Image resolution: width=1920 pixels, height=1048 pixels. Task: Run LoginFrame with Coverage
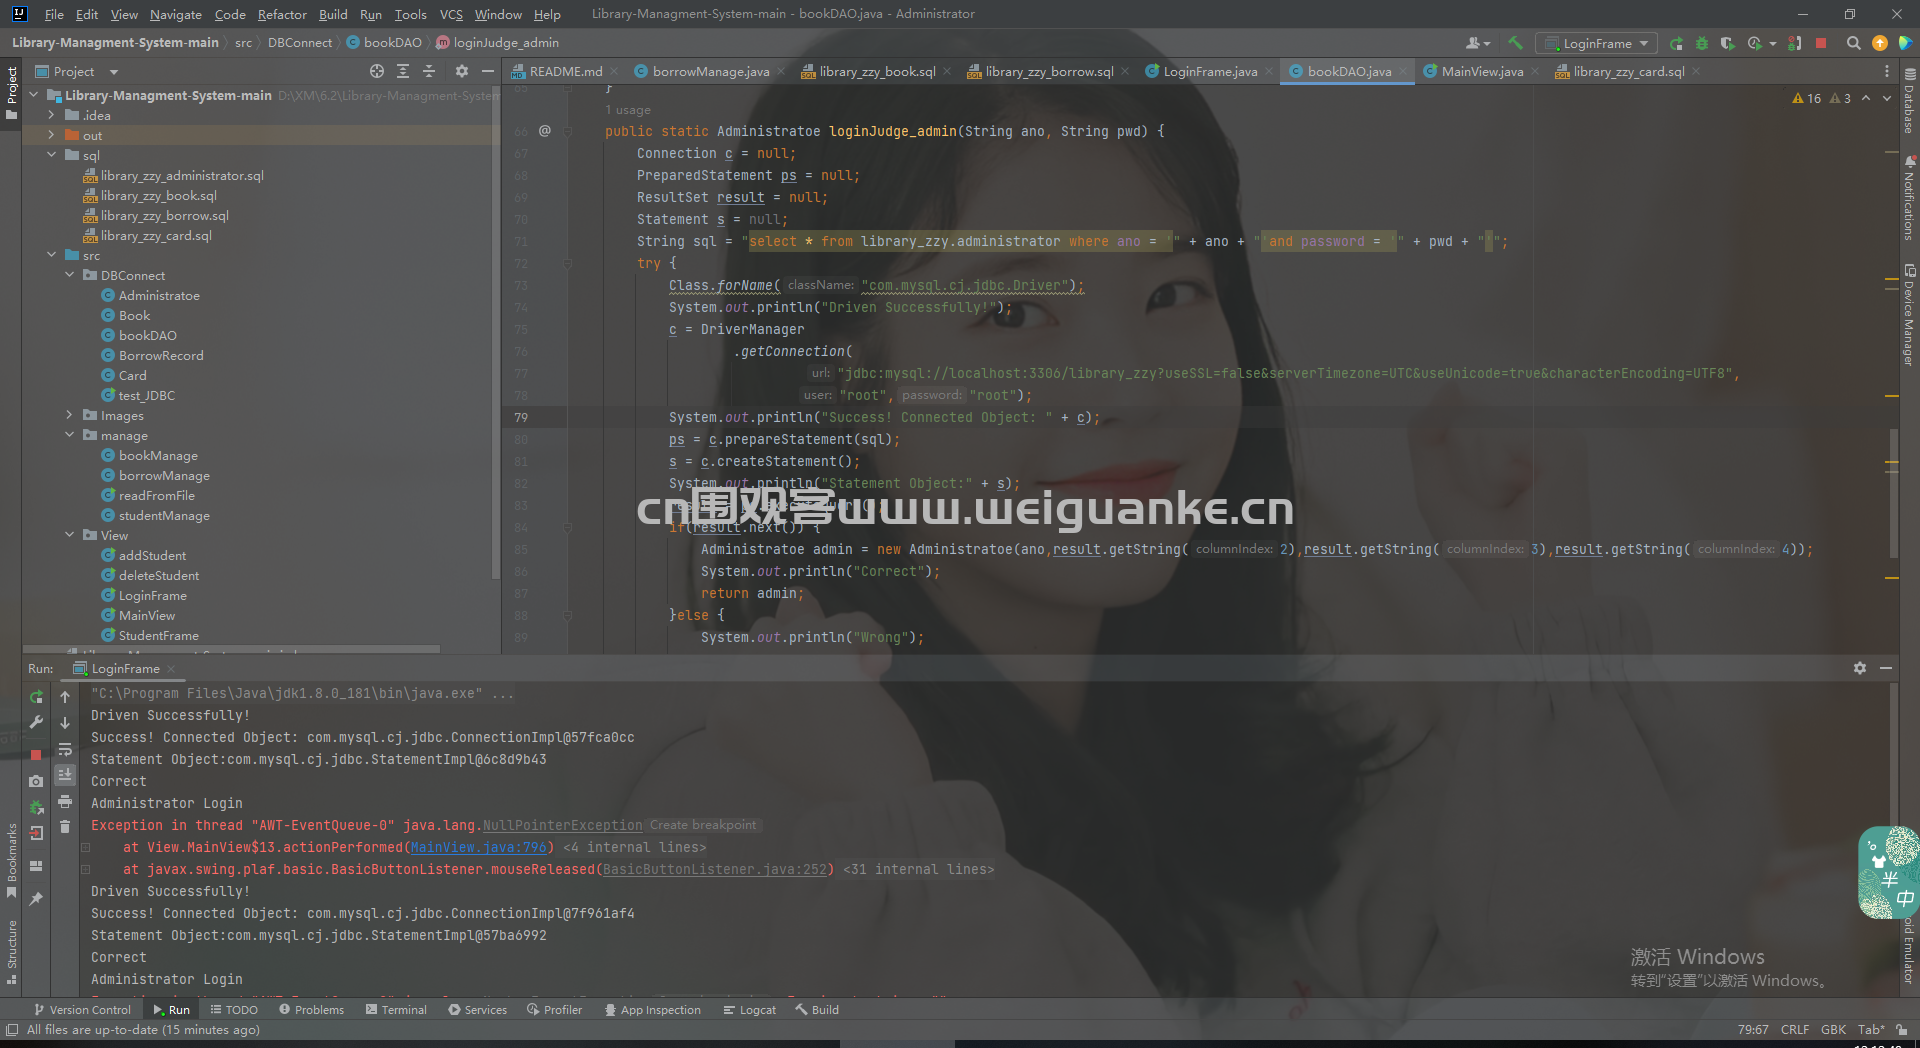tap(1727, 43)
